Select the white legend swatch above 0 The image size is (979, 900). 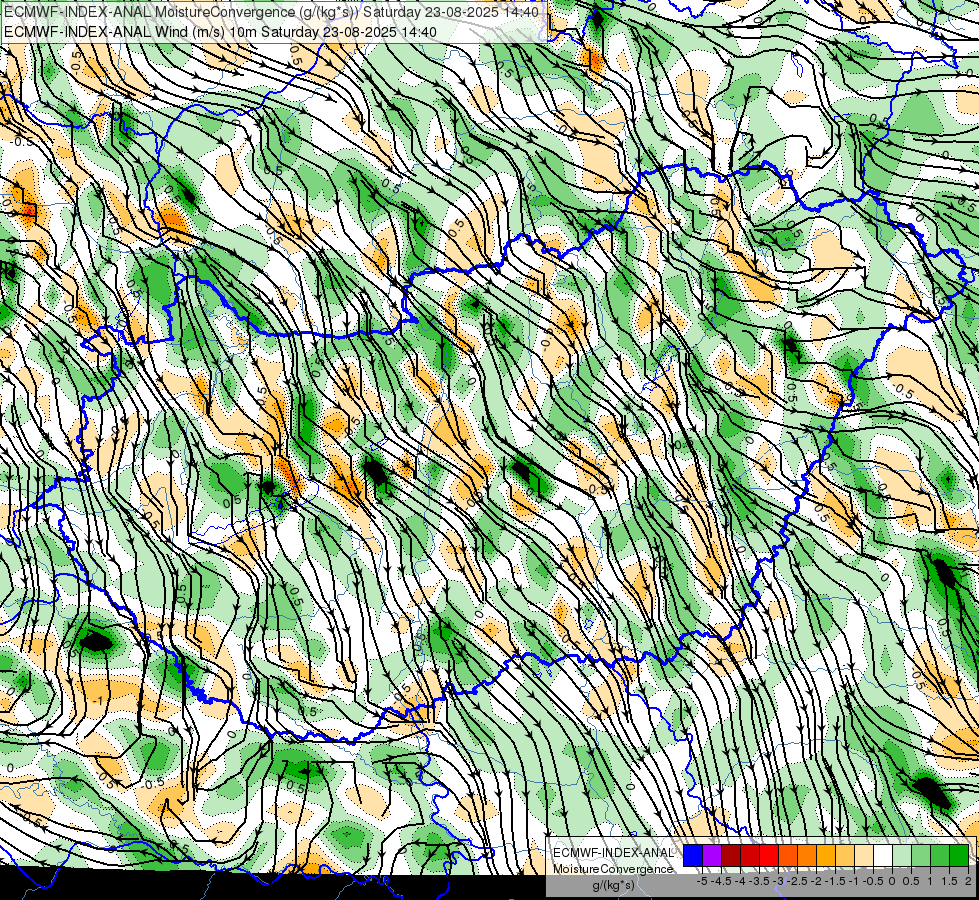[x=883, y=855]
